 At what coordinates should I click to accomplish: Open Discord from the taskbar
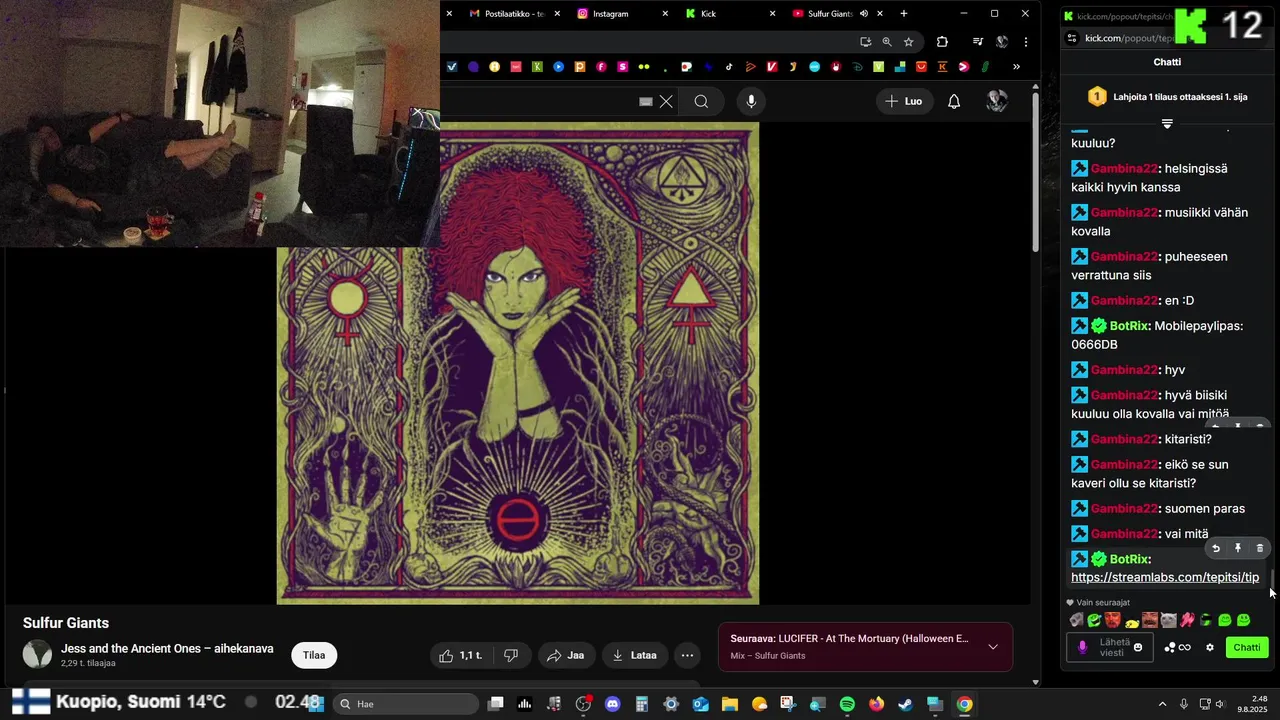tap(613, 704)
